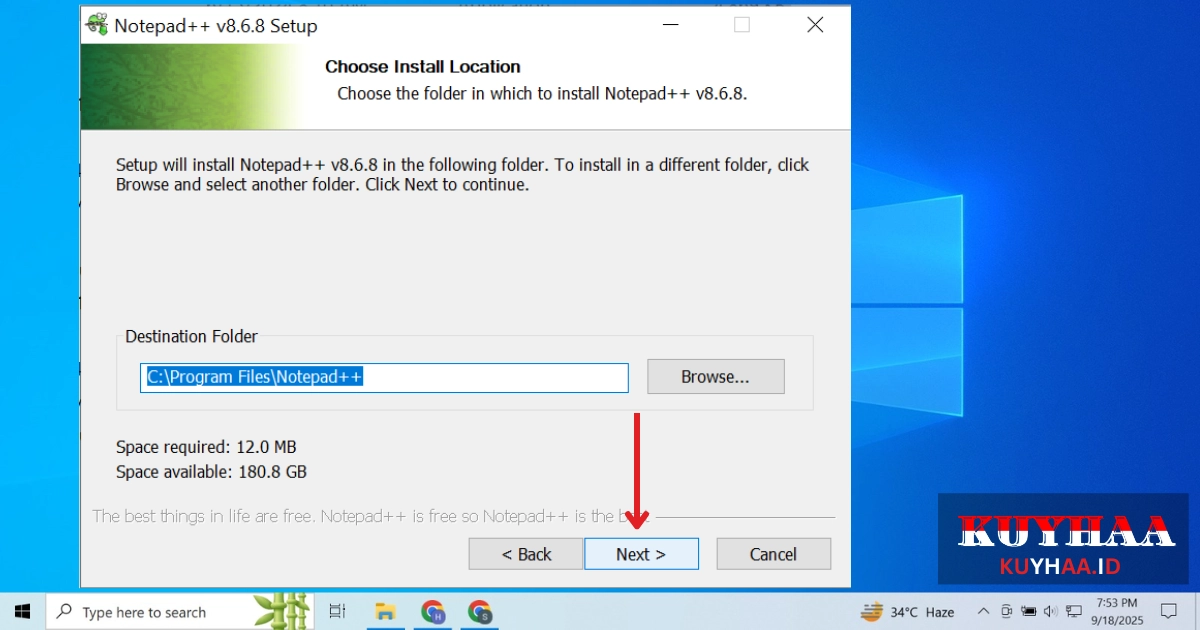Click the 'Space available: 180.8 GB' text

[x=211, y=471]
